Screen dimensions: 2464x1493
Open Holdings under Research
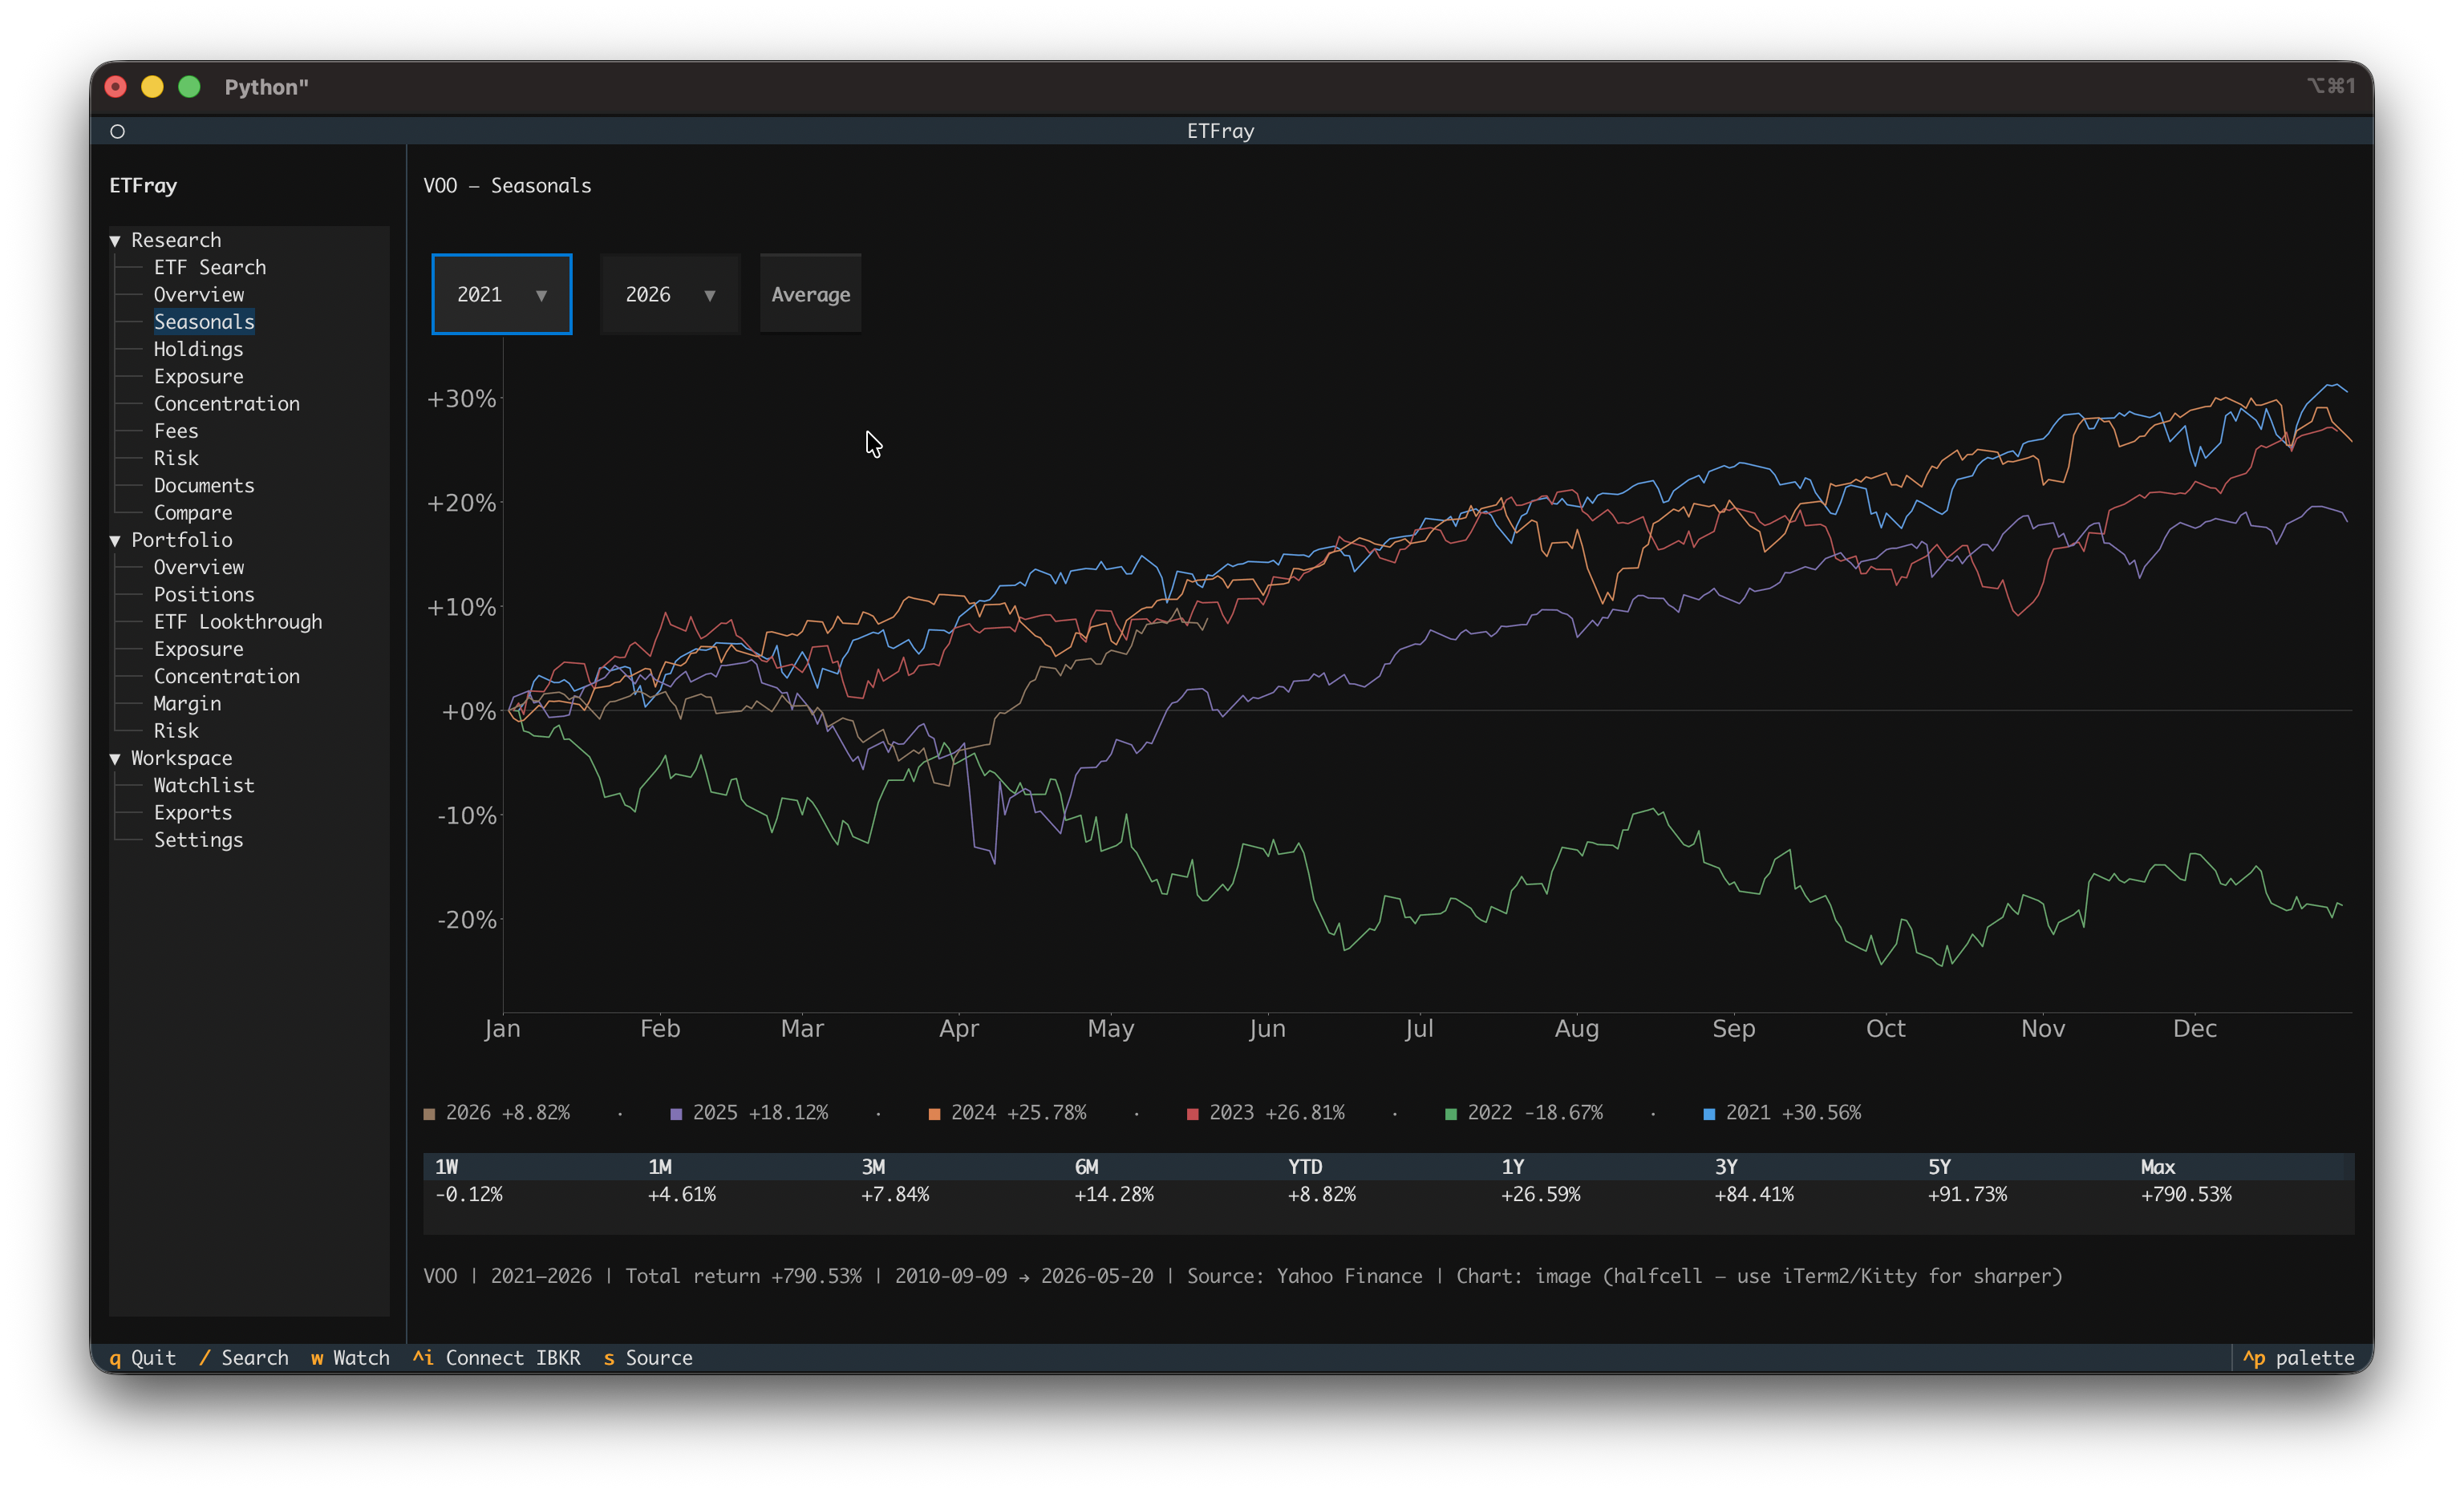(198, 349)
